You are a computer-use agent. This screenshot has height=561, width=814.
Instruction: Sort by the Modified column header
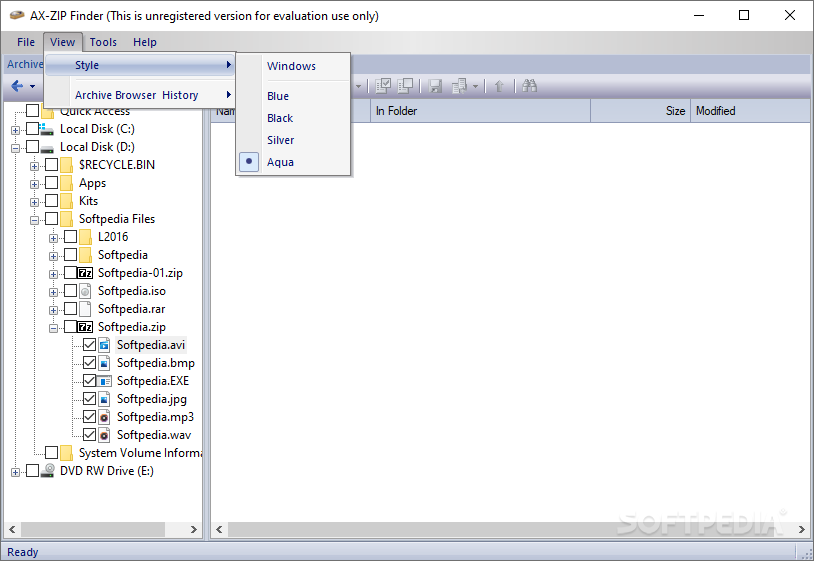coord(750,111)
